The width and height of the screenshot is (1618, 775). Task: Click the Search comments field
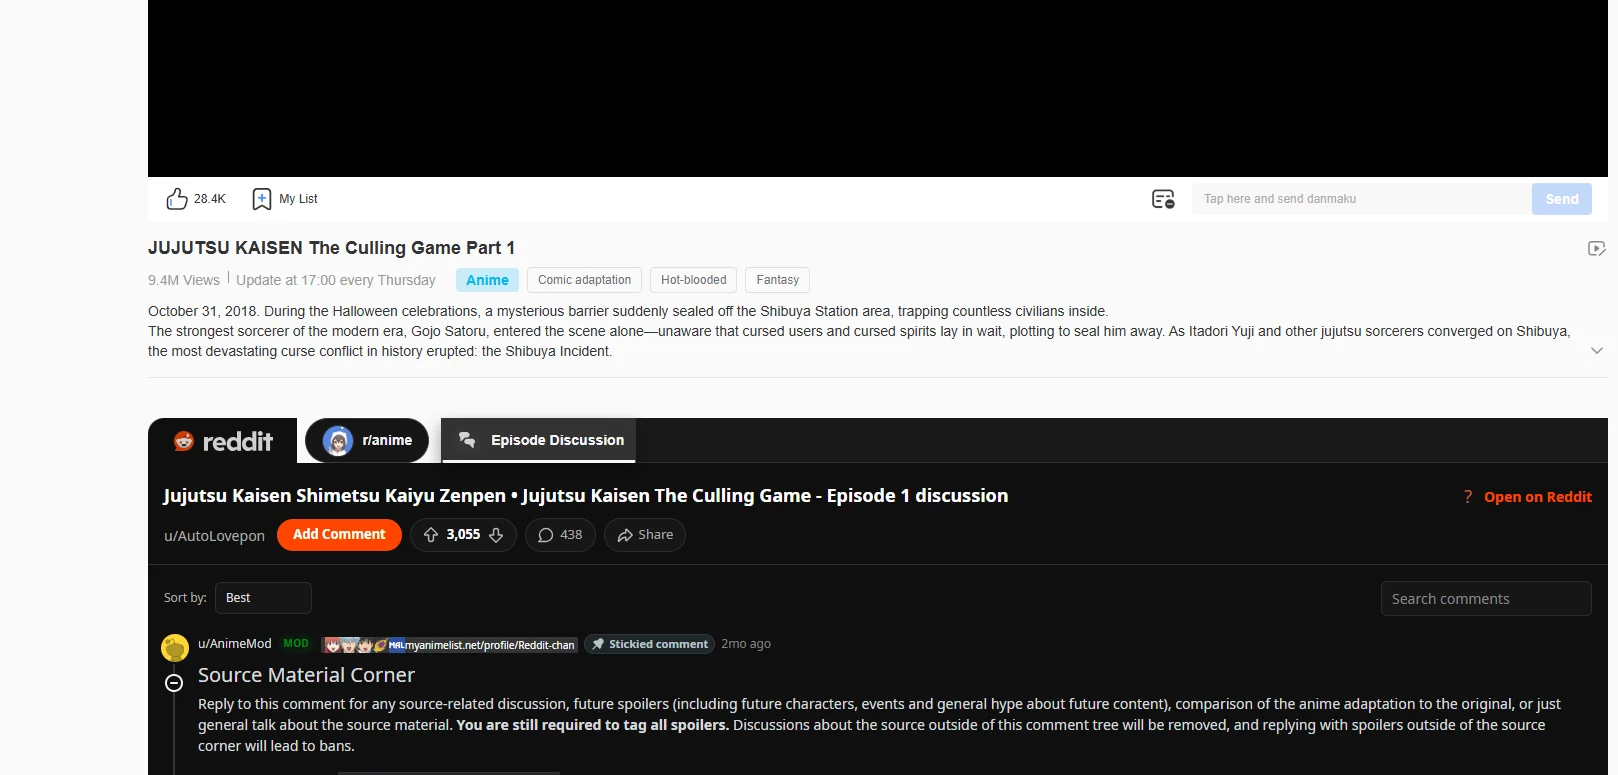pos(1486,599)
